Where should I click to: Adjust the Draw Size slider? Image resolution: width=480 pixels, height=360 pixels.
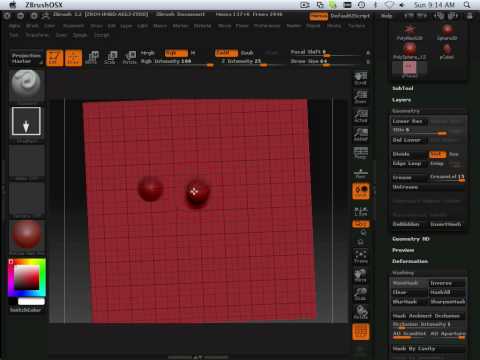327,61
